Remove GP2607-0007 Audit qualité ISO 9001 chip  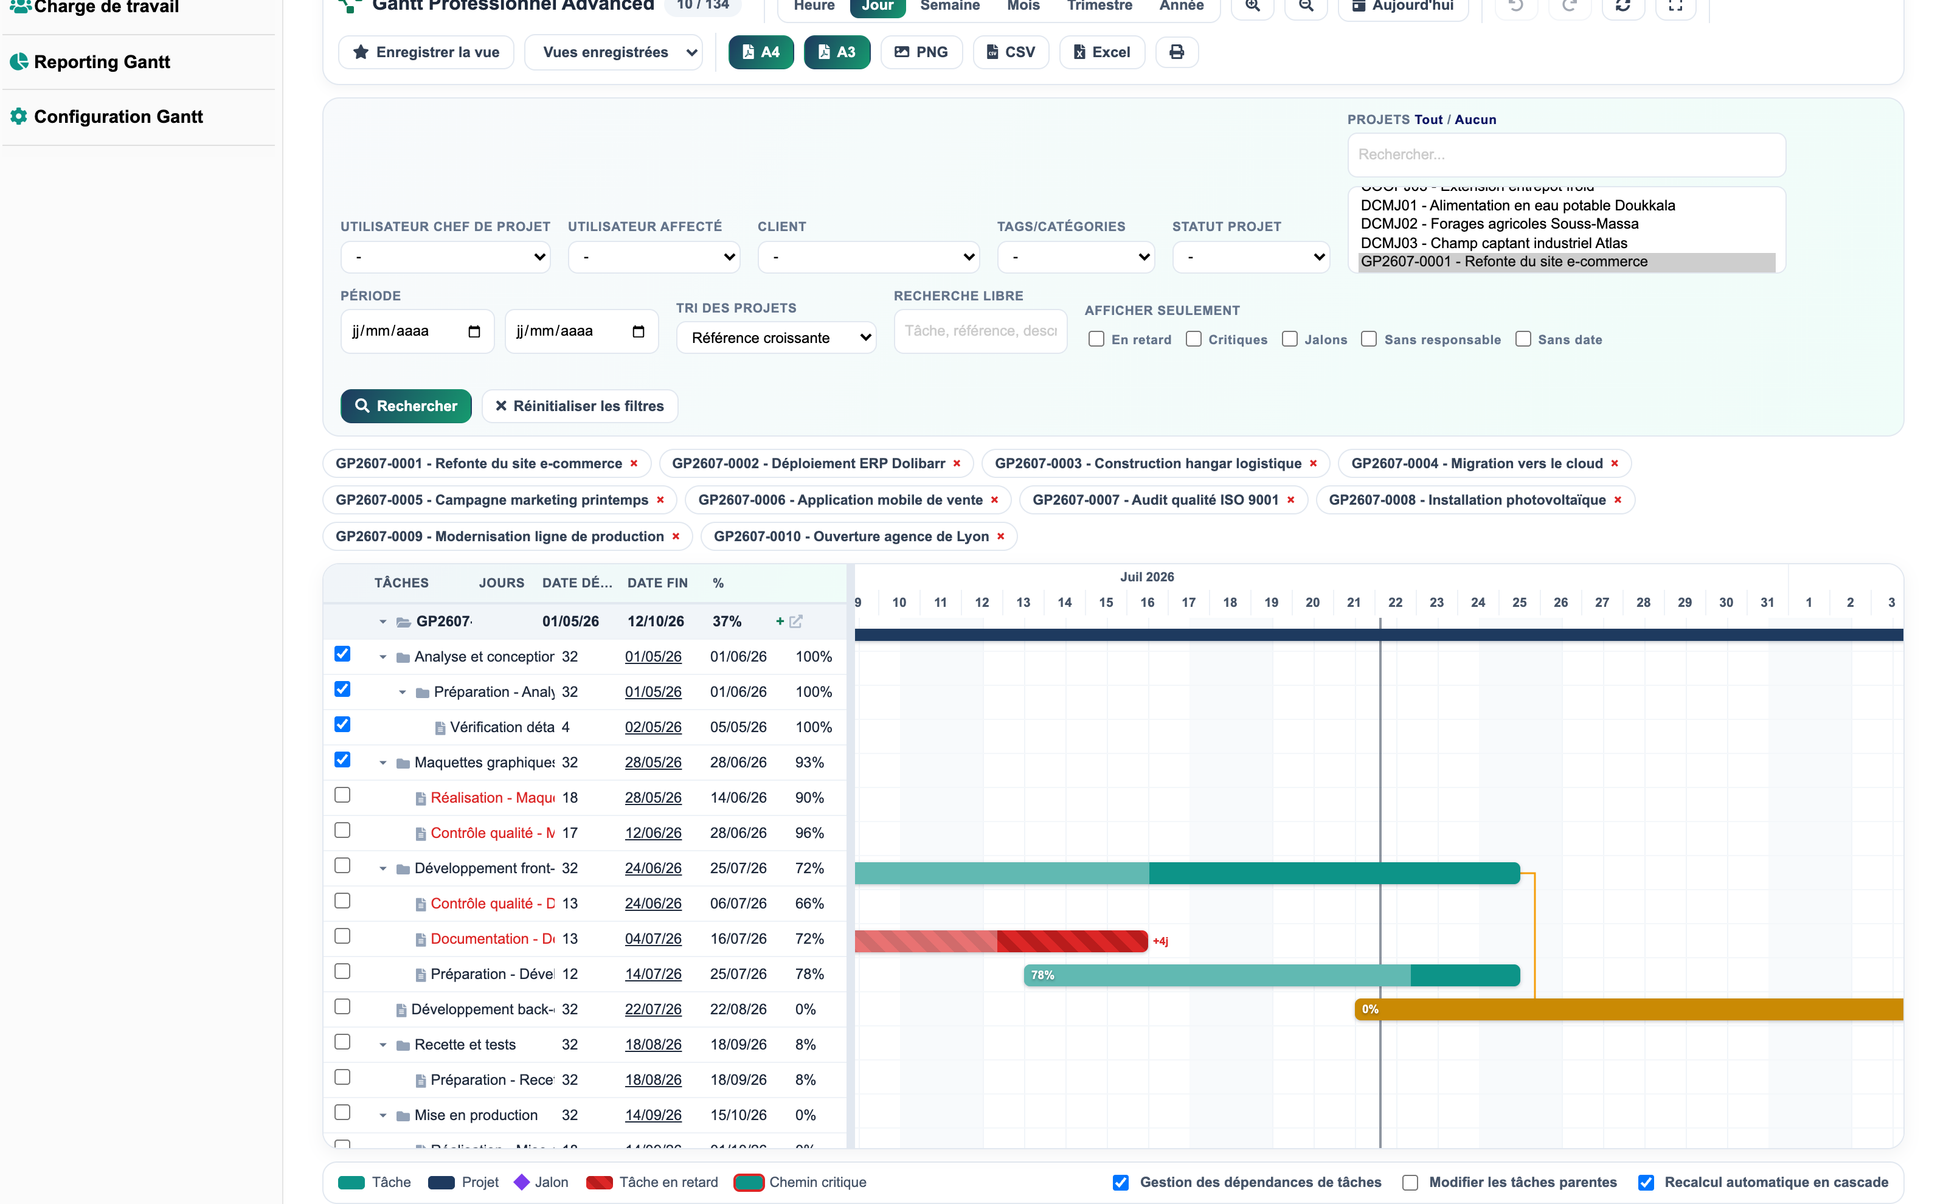coord(1290,500)
